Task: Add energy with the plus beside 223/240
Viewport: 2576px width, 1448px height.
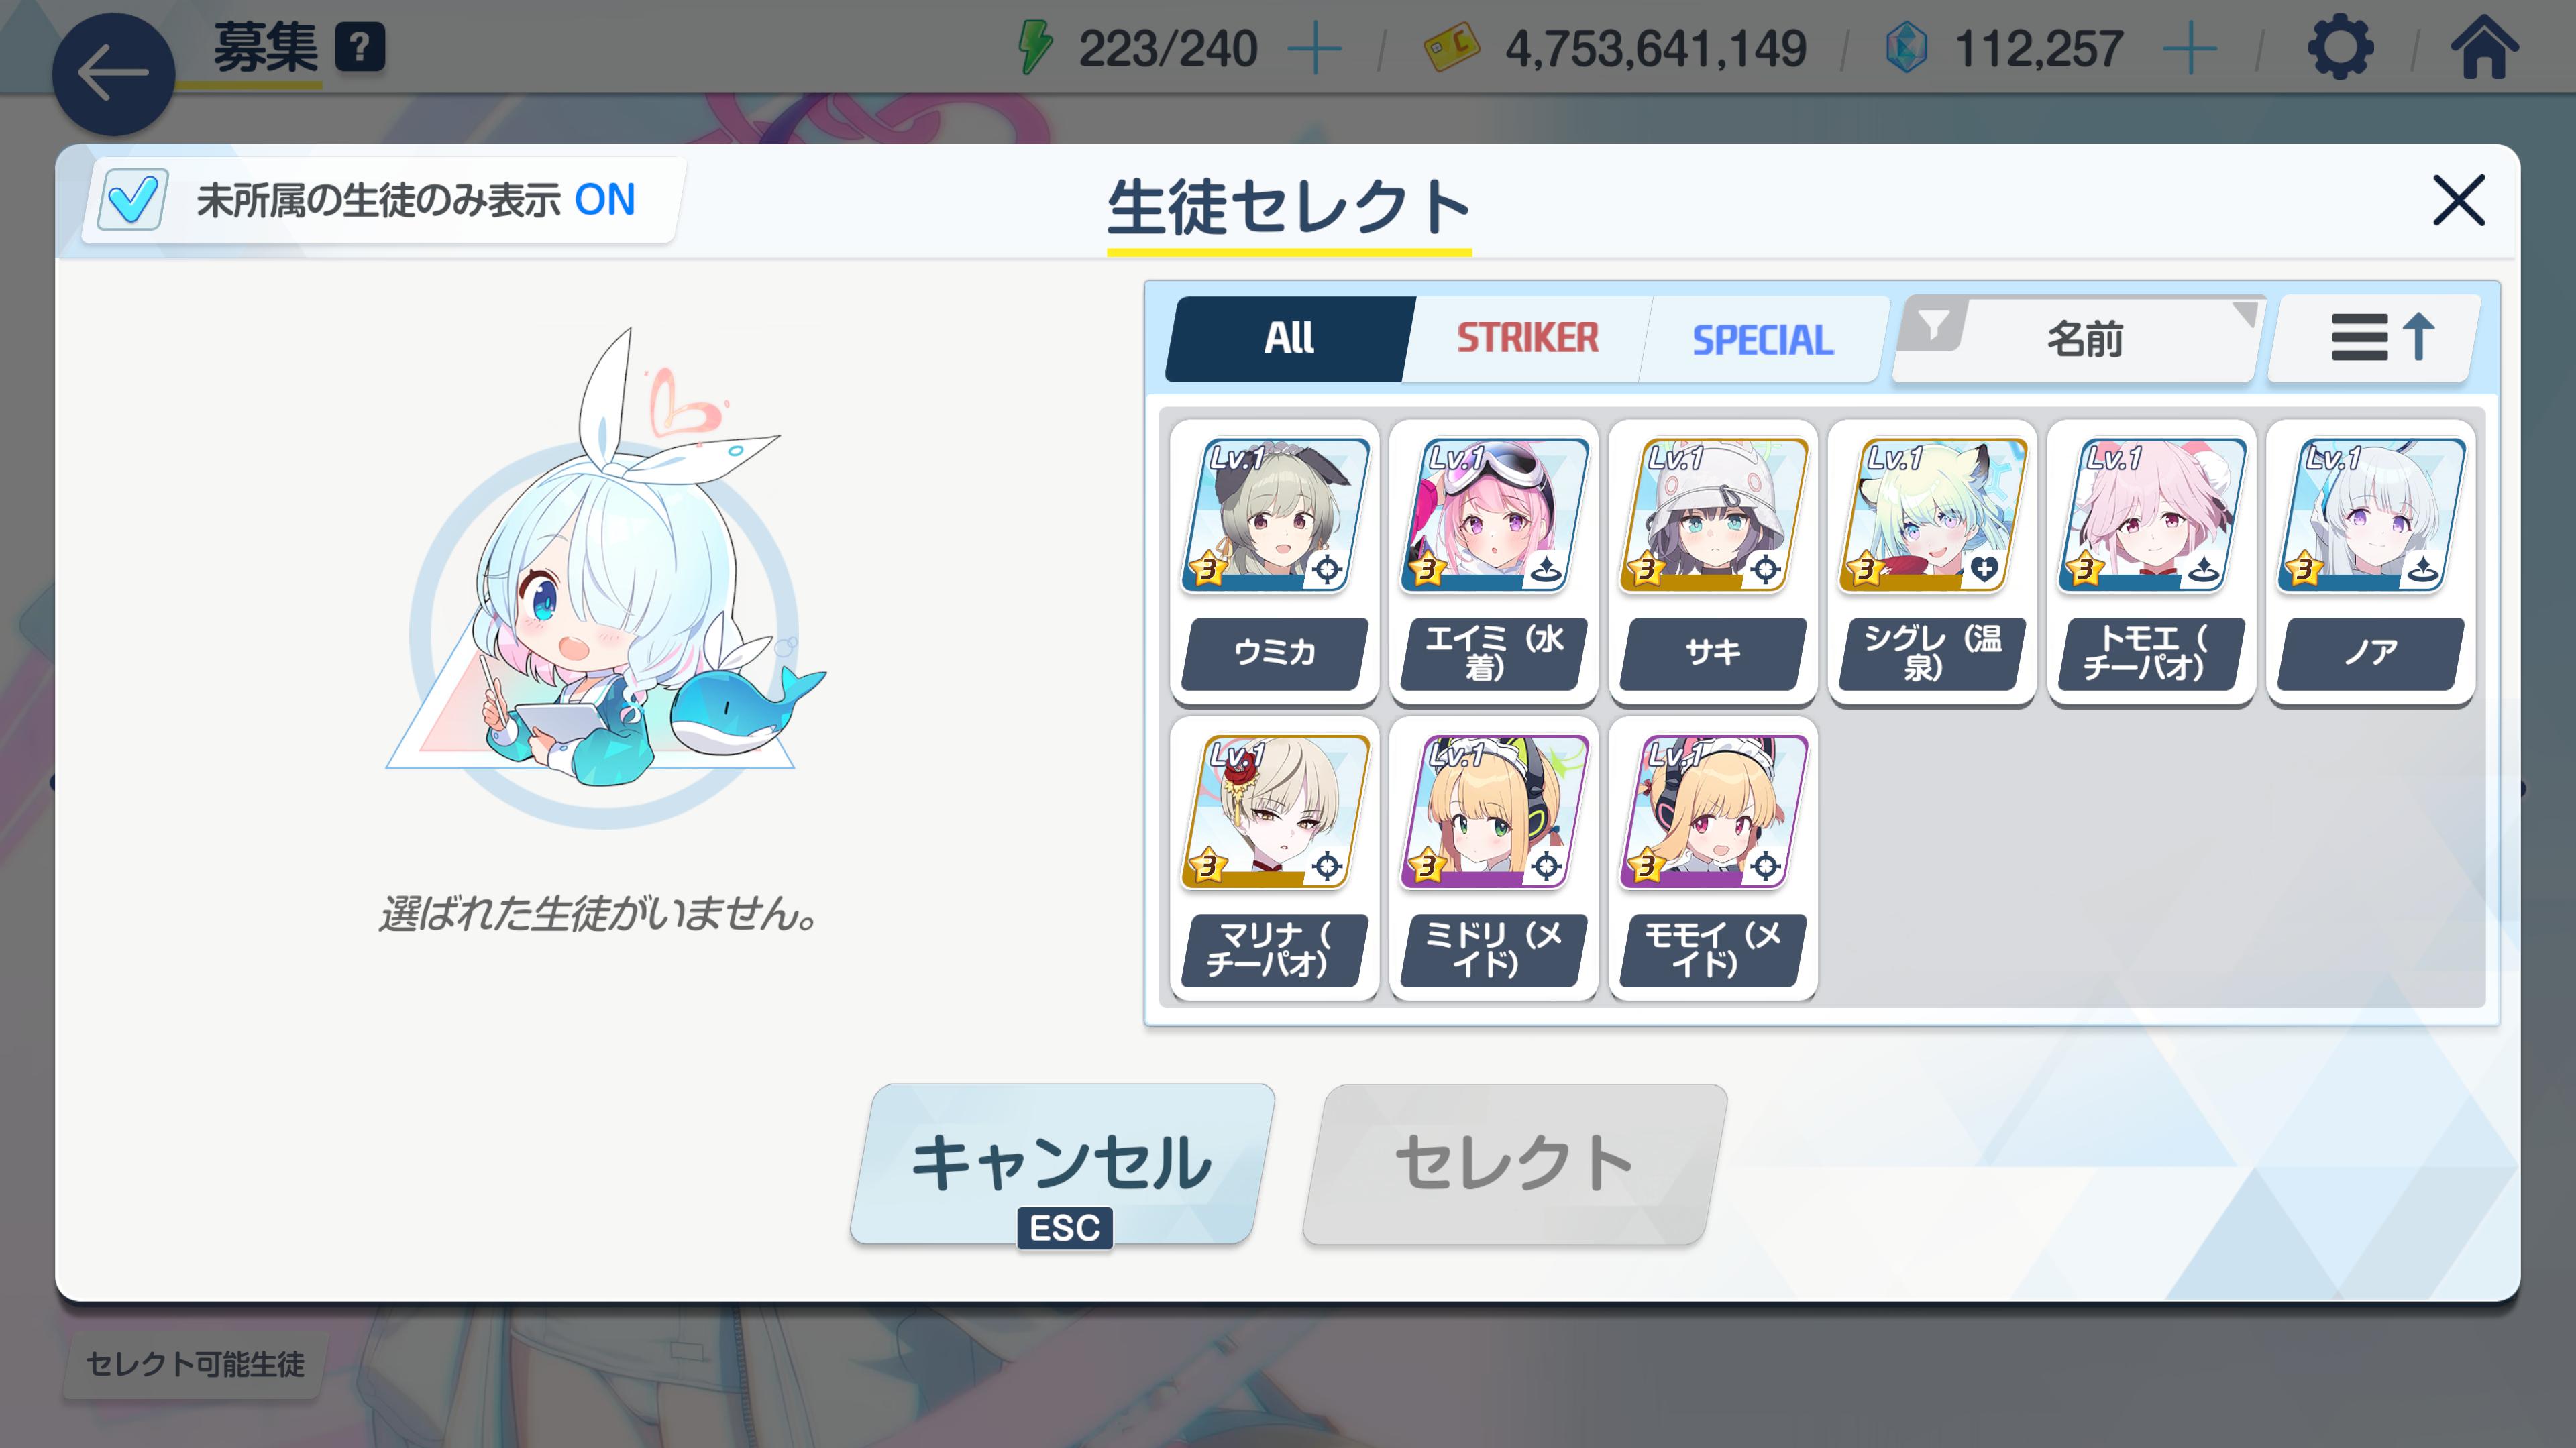Action: pos(1314,48)
